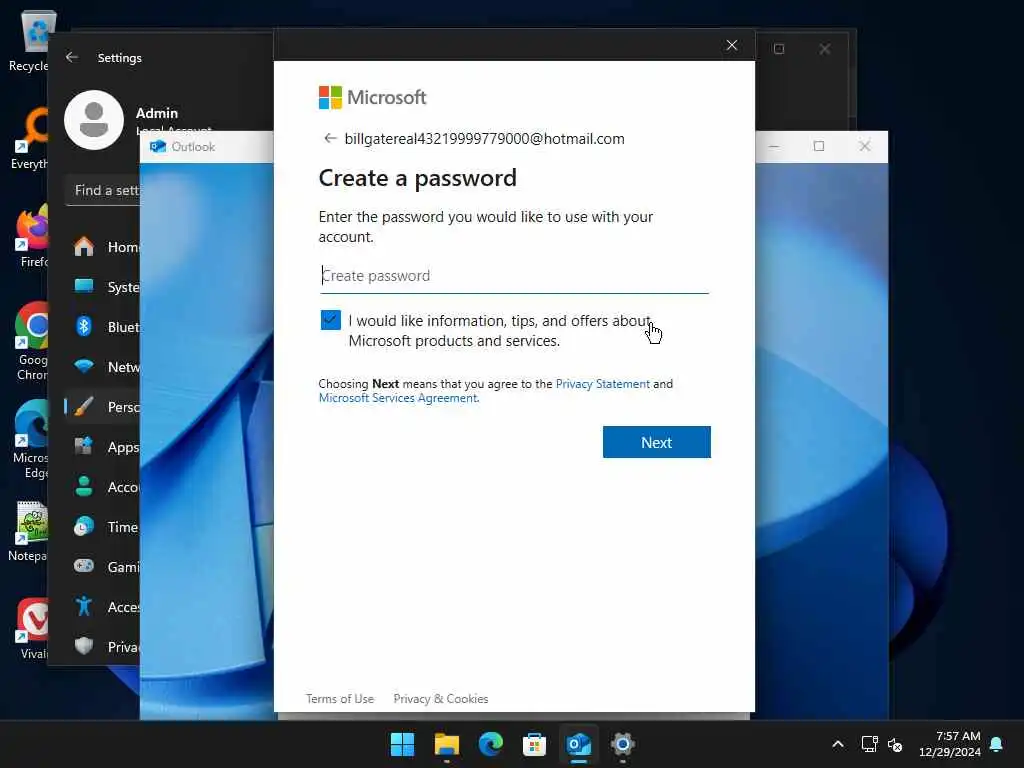Click the Settings back arrow
1024x768 pixels.
click(72, 57)
